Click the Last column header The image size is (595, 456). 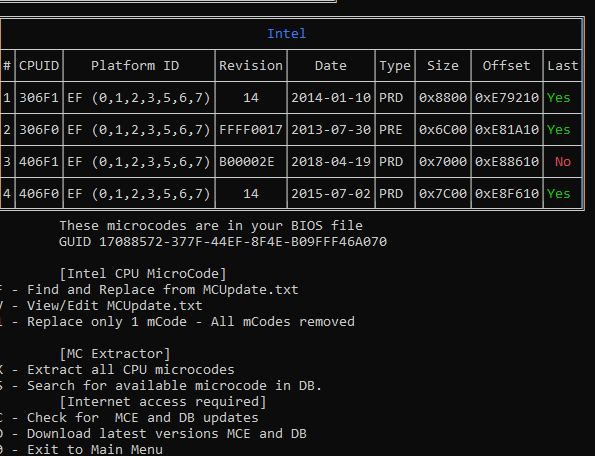pyautogui.click(x=563, y=66)
